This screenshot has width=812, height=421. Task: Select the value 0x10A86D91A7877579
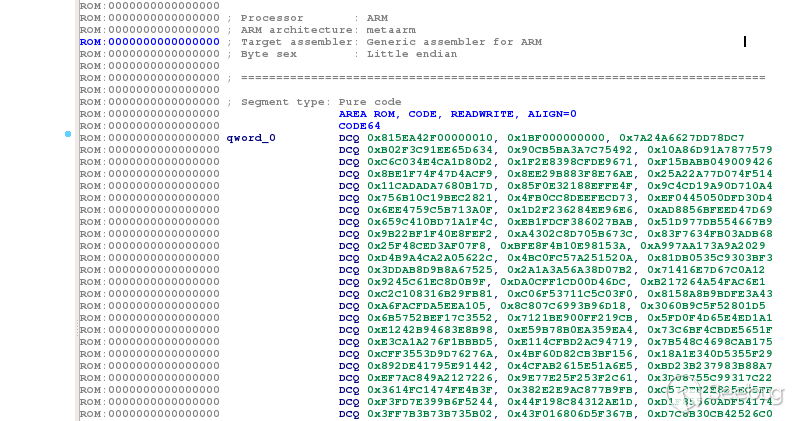[x=709, y=150]
